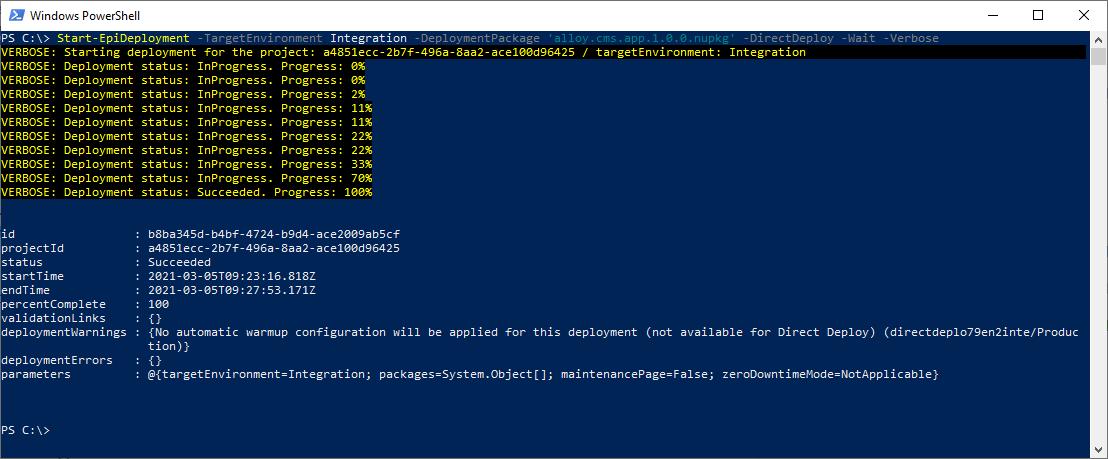
Task: Click the projectId value in the output
Action: pos(273,248)
